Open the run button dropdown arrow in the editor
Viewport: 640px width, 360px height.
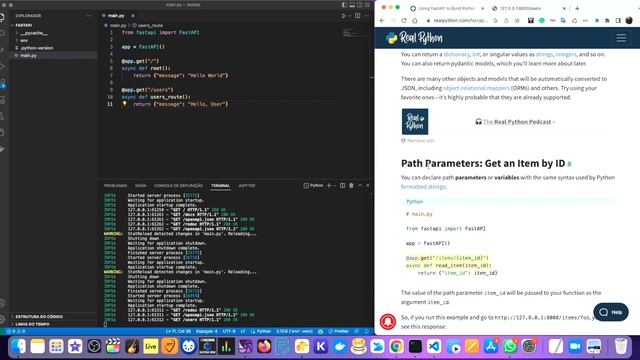pos(349,16)
